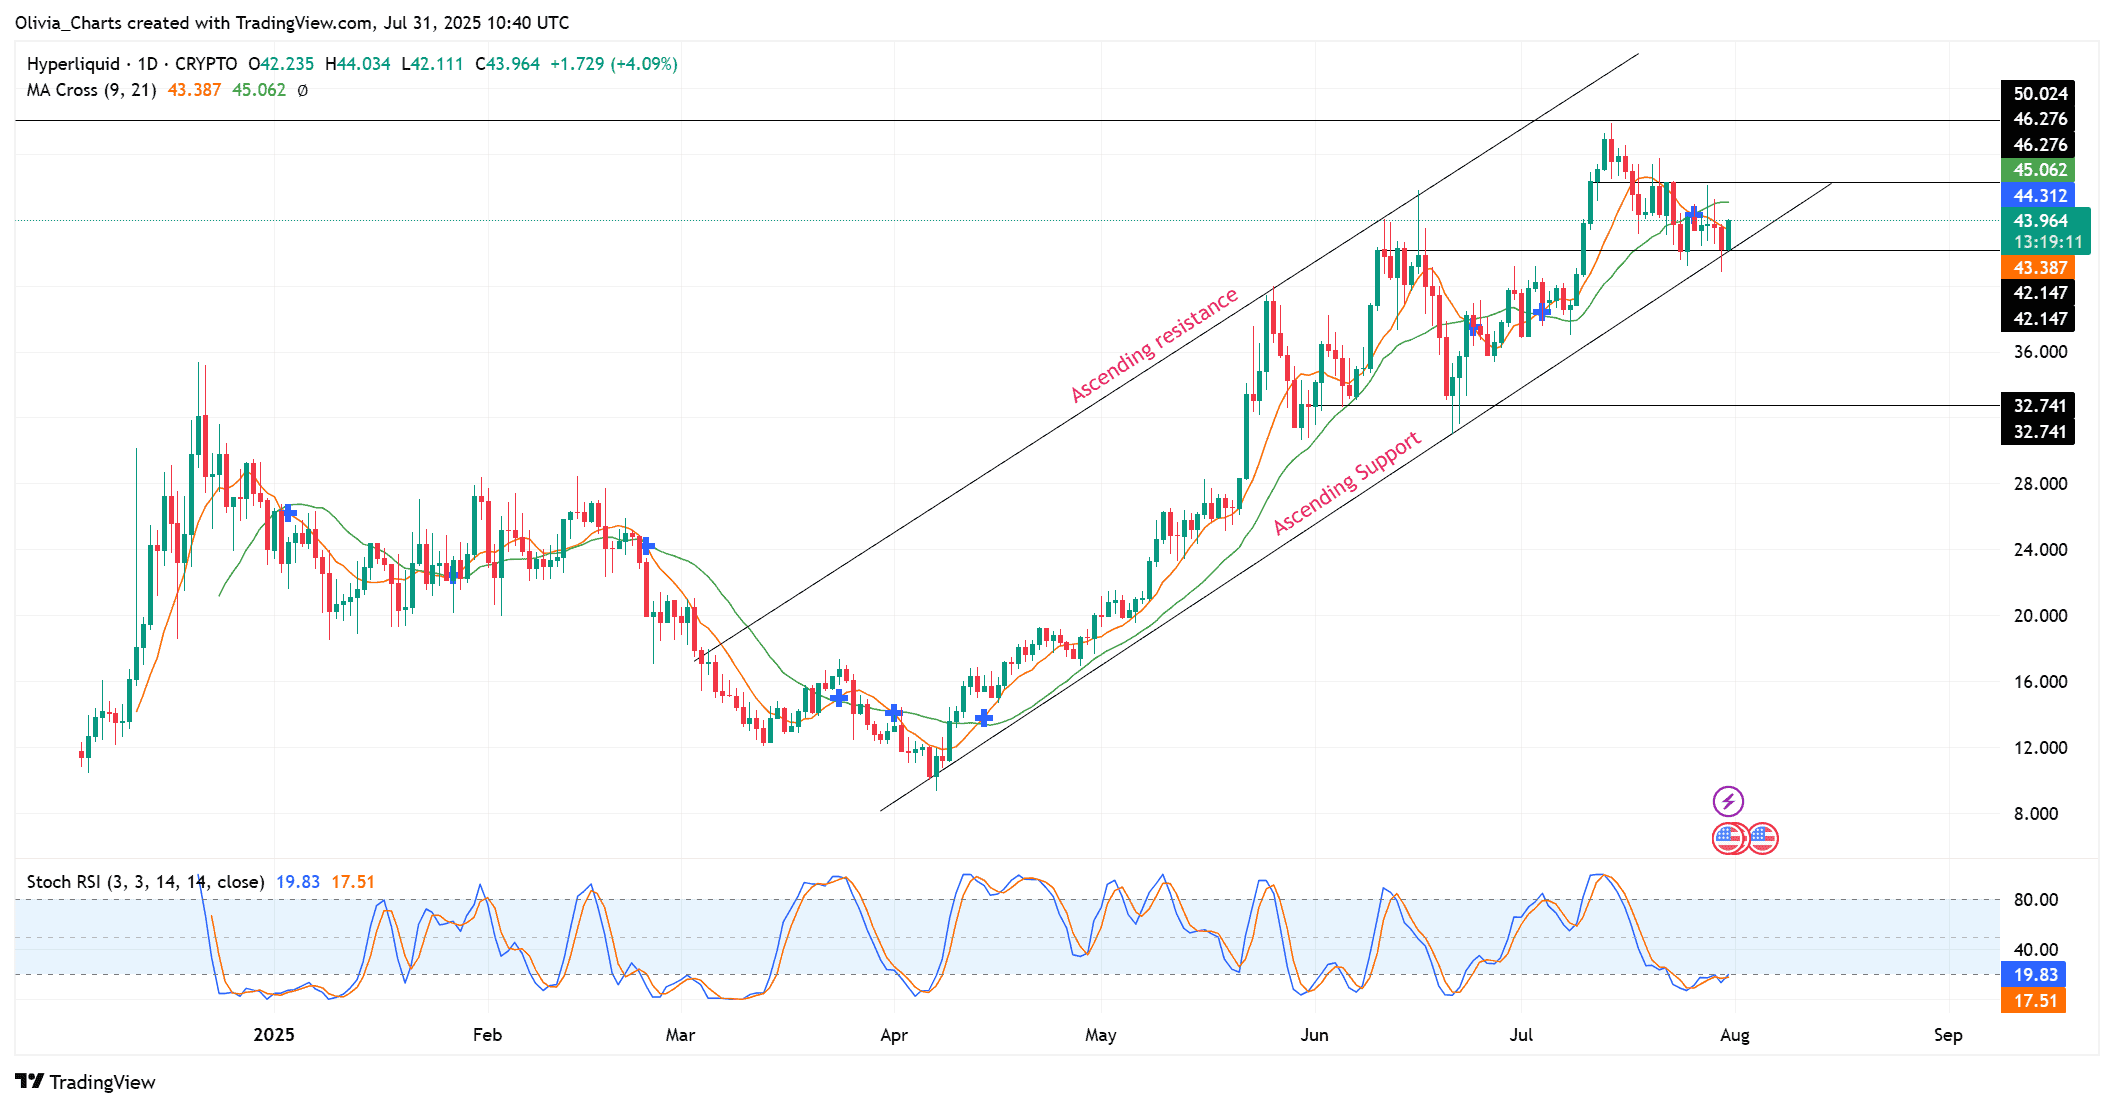Click the Feb label on the time axis
The height and width of the screenshot is (1108, 2114).
[x=487, y=1035]
